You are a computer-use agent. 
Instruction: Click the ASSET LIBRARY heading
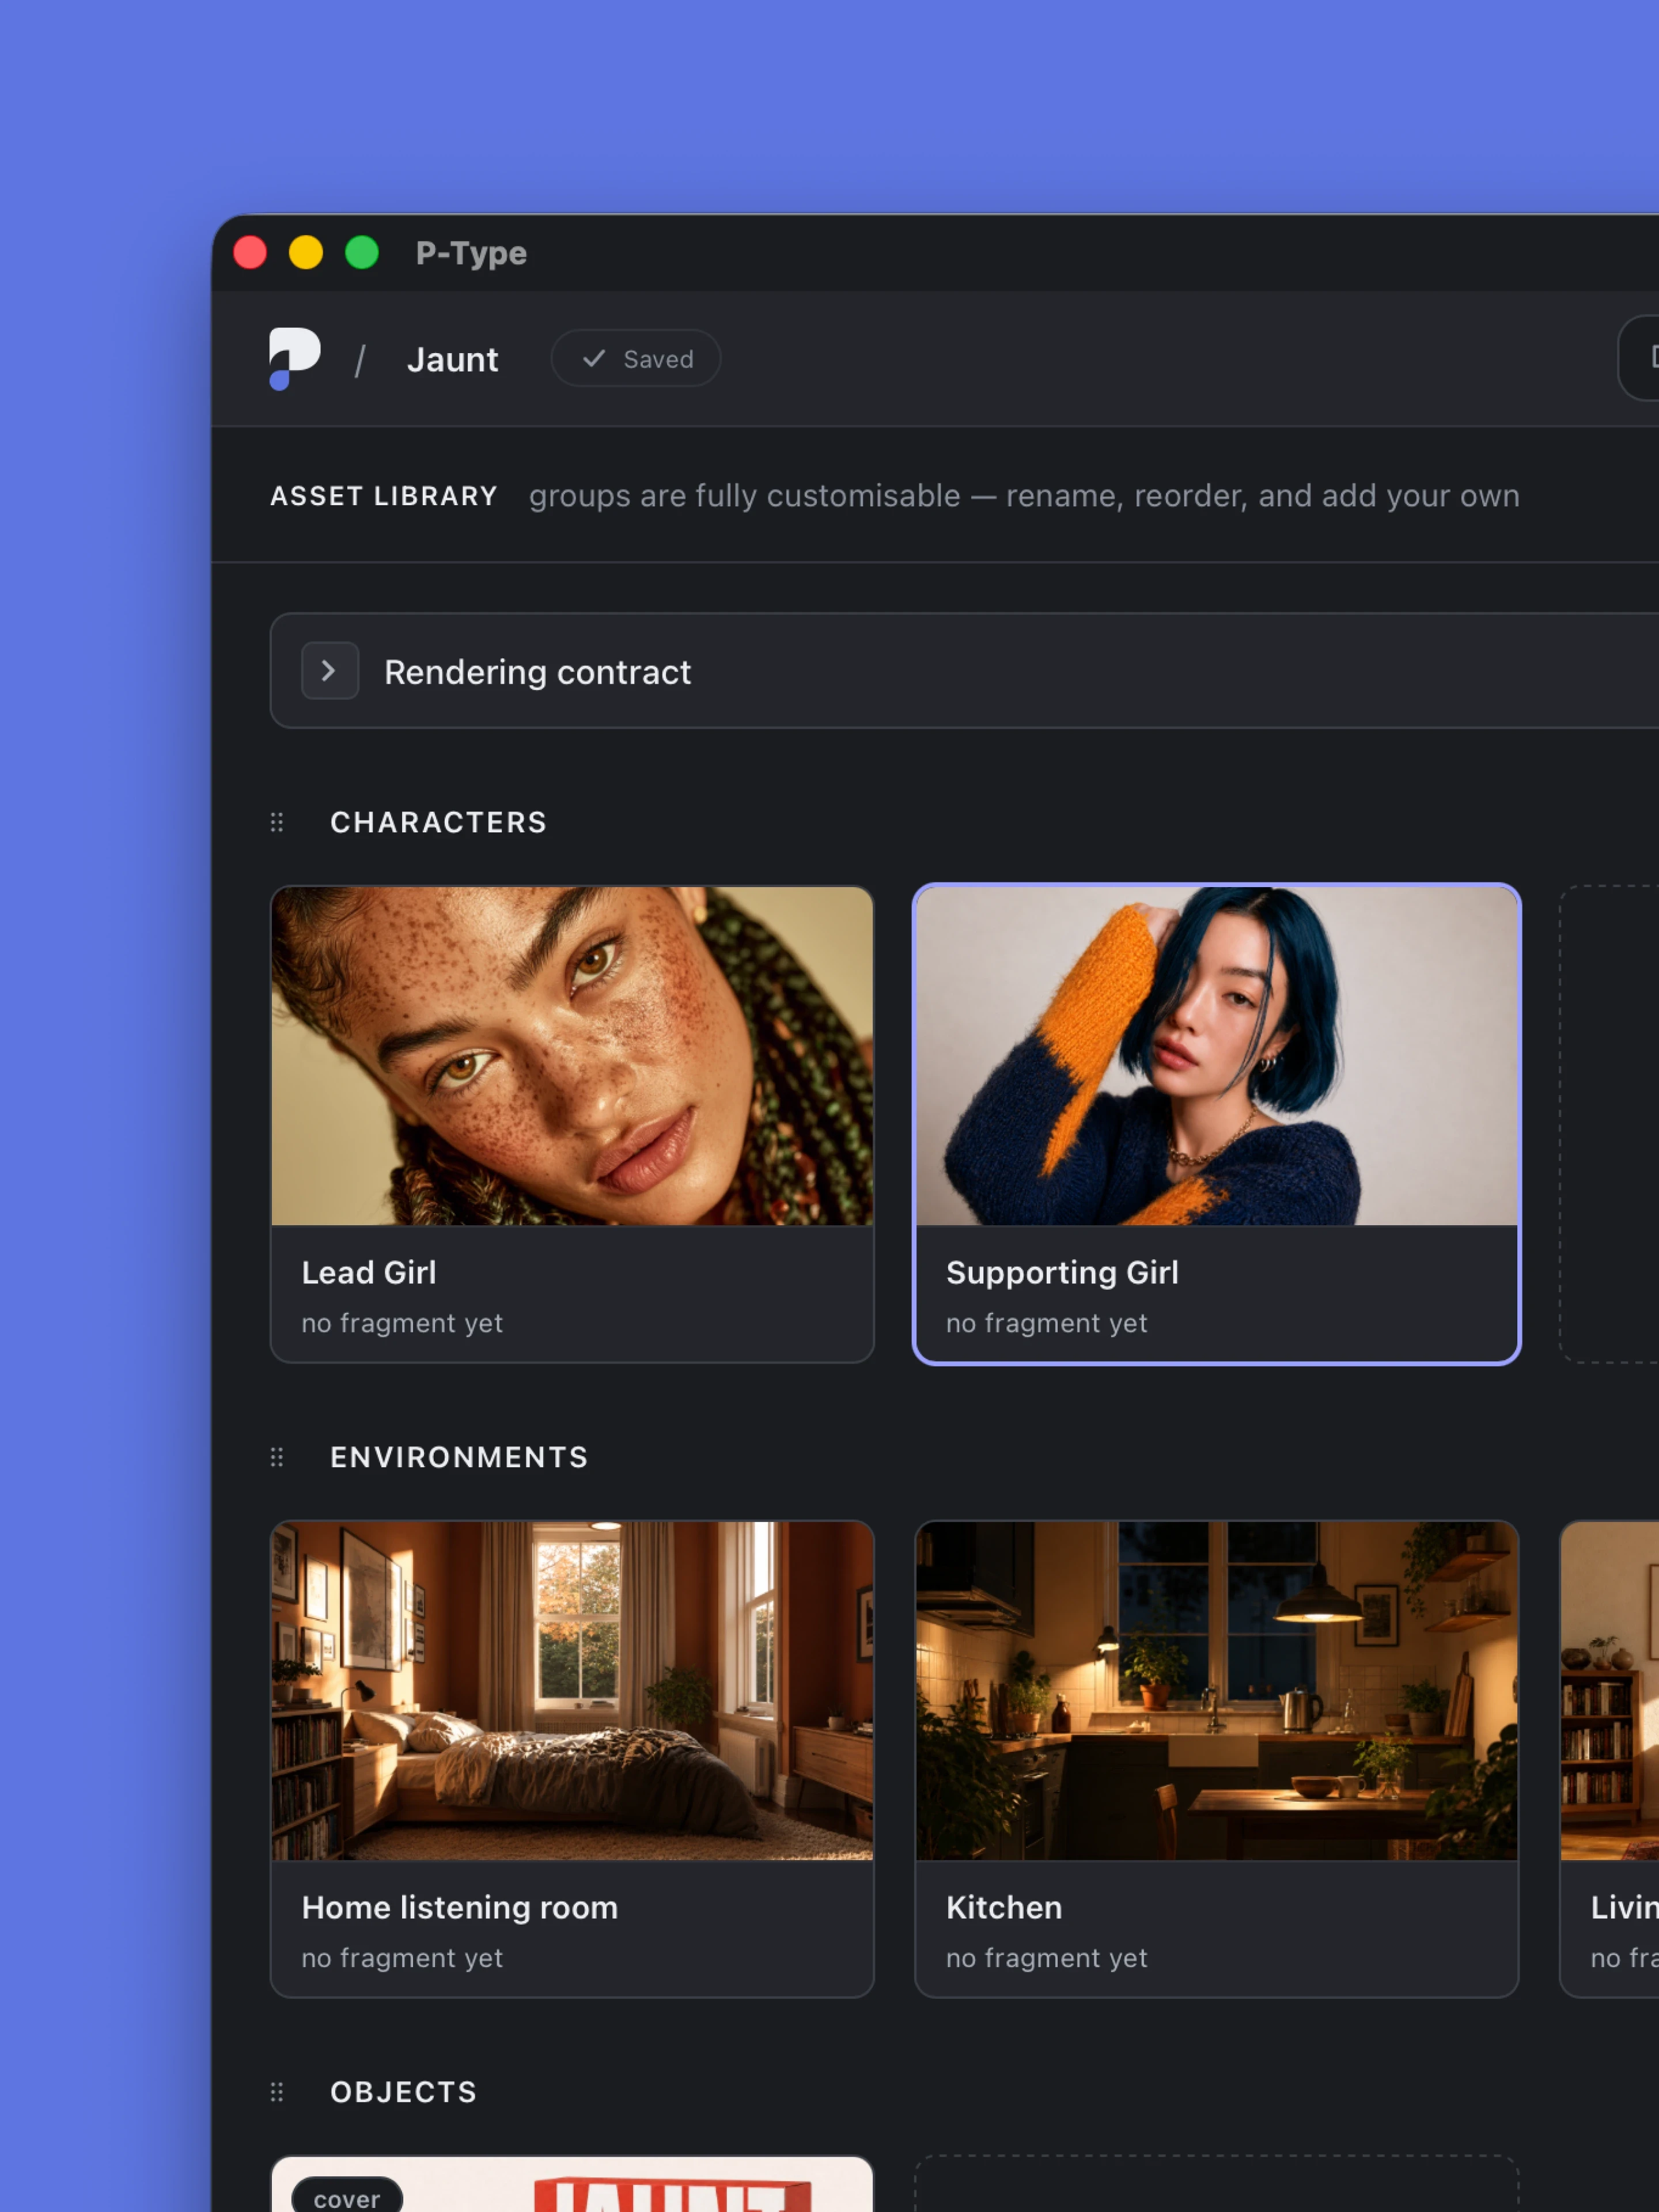coord(384,496)
